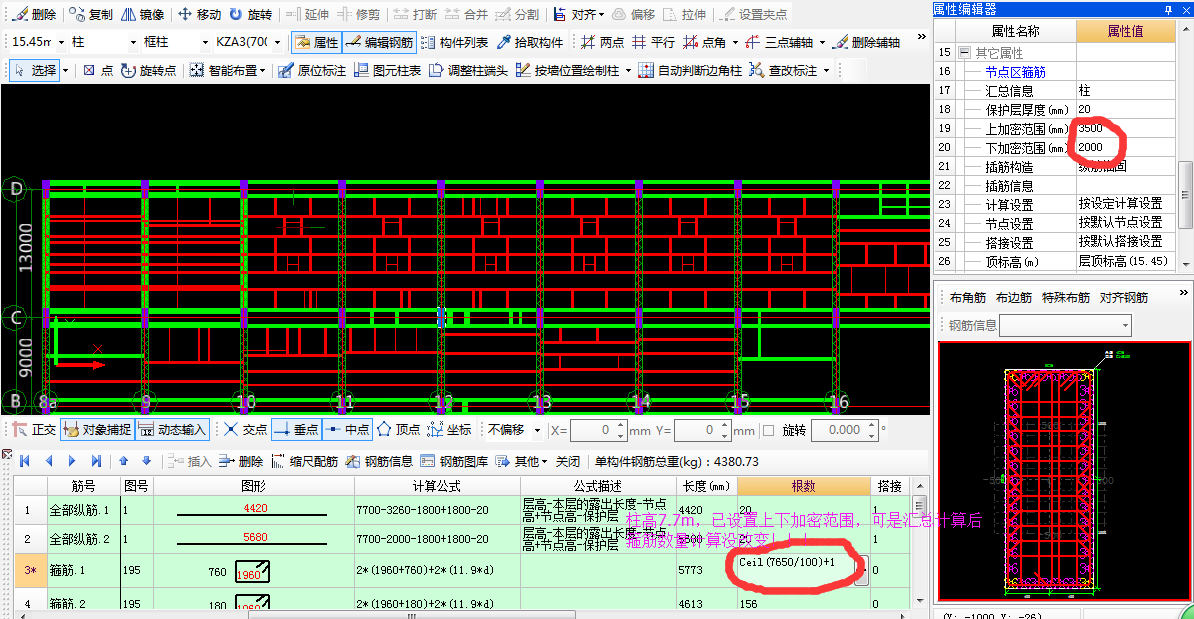Click the X offset input field
This screenshot has width=1194, height=619.
[599, 430]
